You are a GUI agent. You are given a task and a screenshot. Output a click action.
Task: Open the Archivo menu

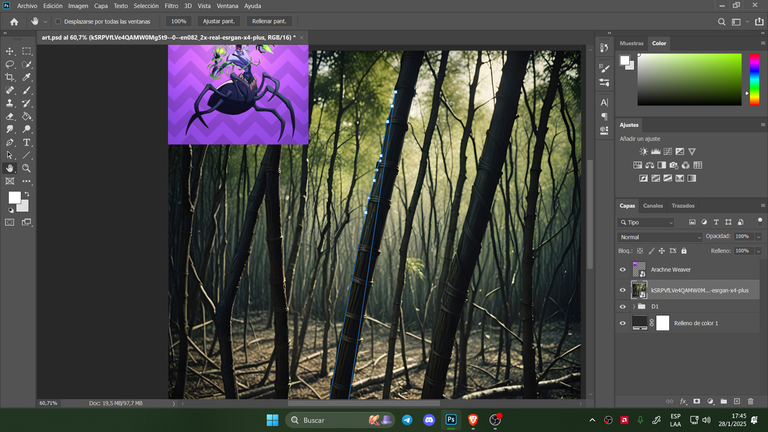pyautogui.click(x=27, y=6)
